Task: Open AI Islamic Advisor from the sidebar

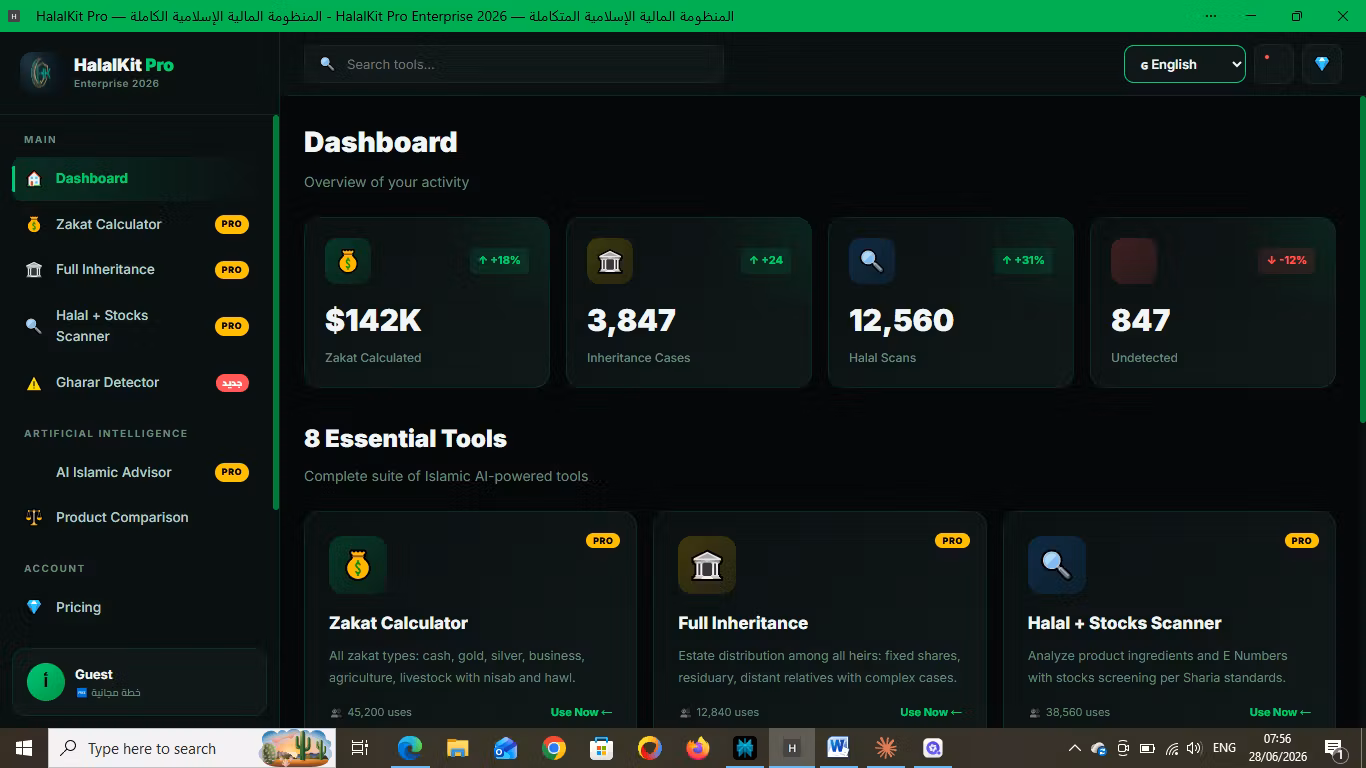Action: pyautogui.click(x=137, y=472)
